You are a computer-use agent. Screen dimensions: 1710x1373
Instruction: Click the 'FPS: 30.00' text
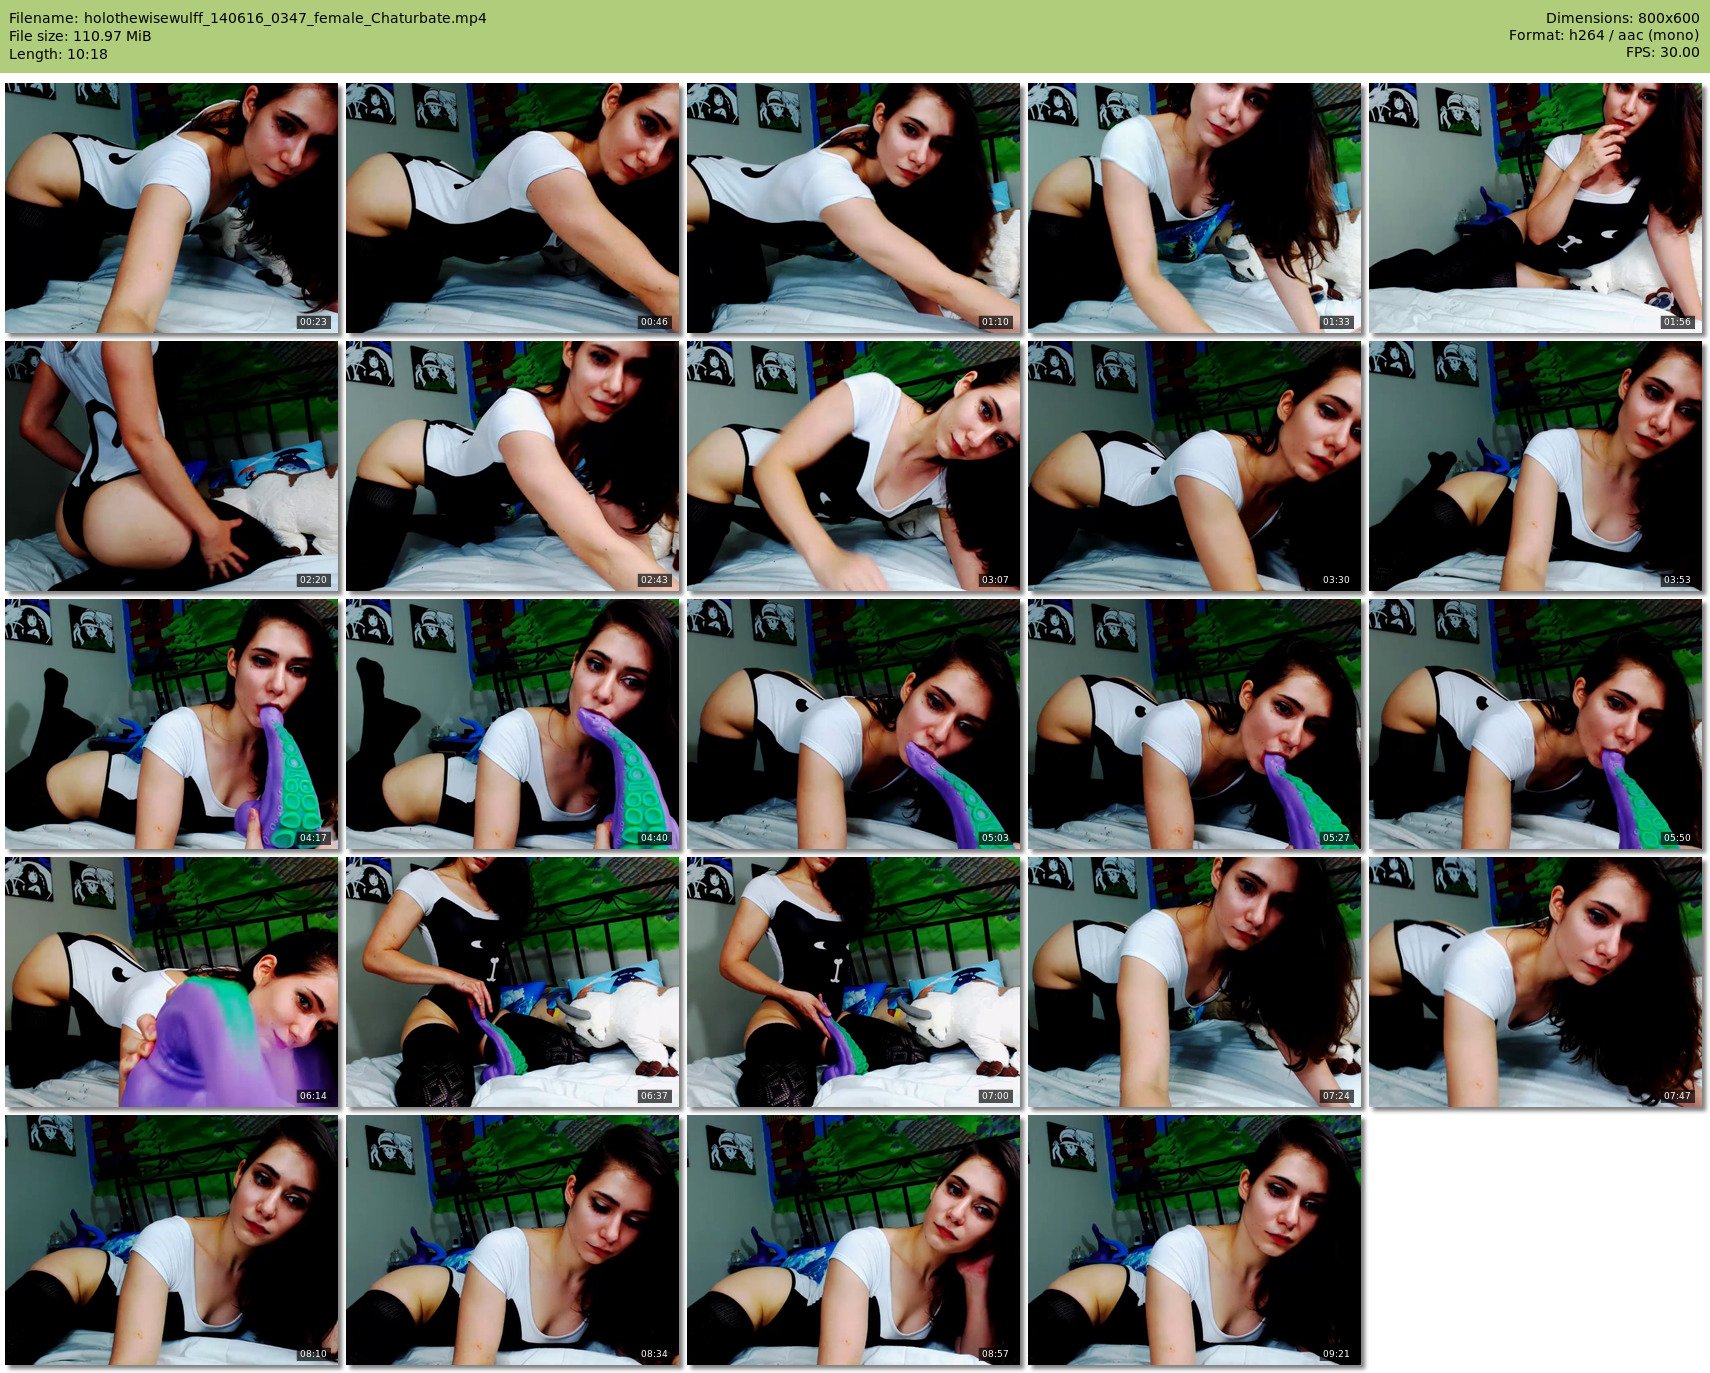[x=1662, y=52]
